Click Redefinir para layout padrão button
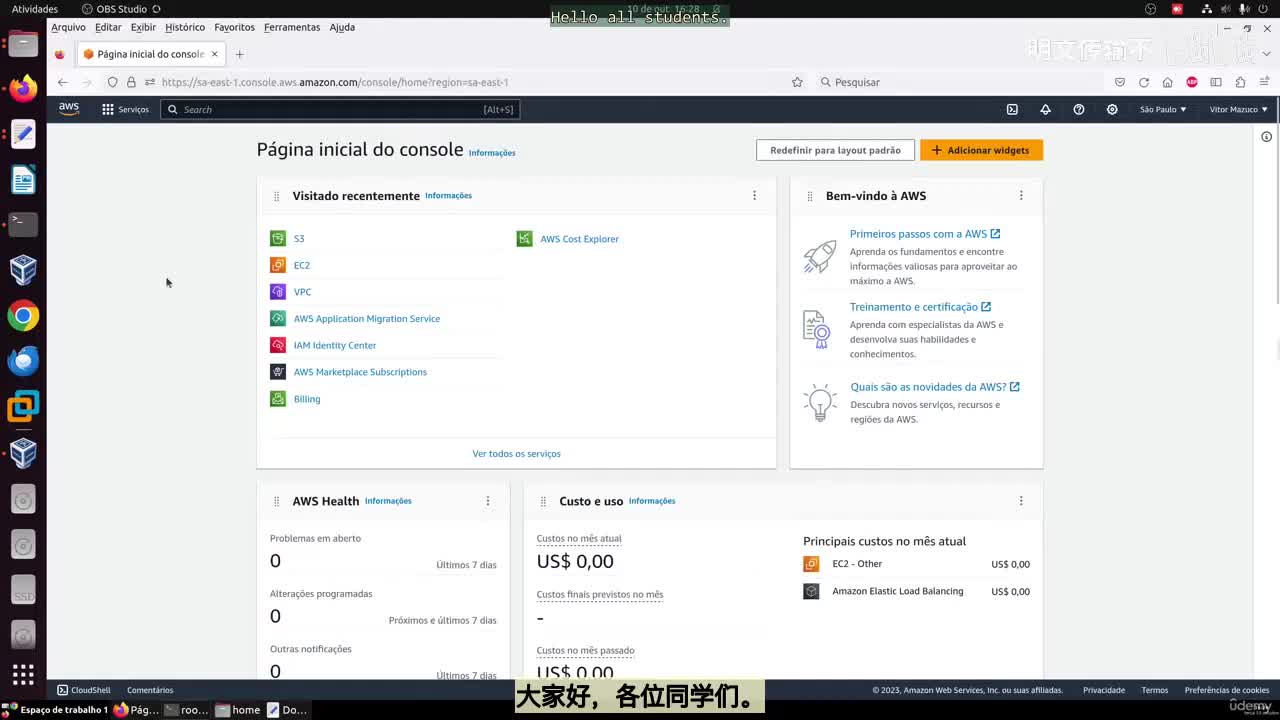Screen dimensions: 1280x720 tap(835, 150)
